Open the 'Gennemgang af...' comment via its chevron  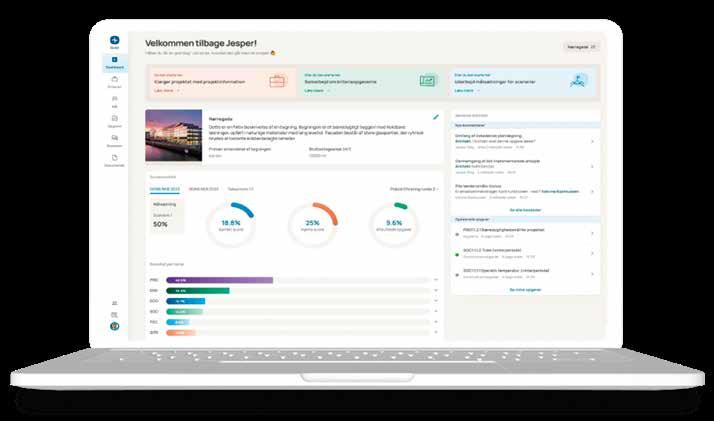pyautogui.click(x=592, y=167)
